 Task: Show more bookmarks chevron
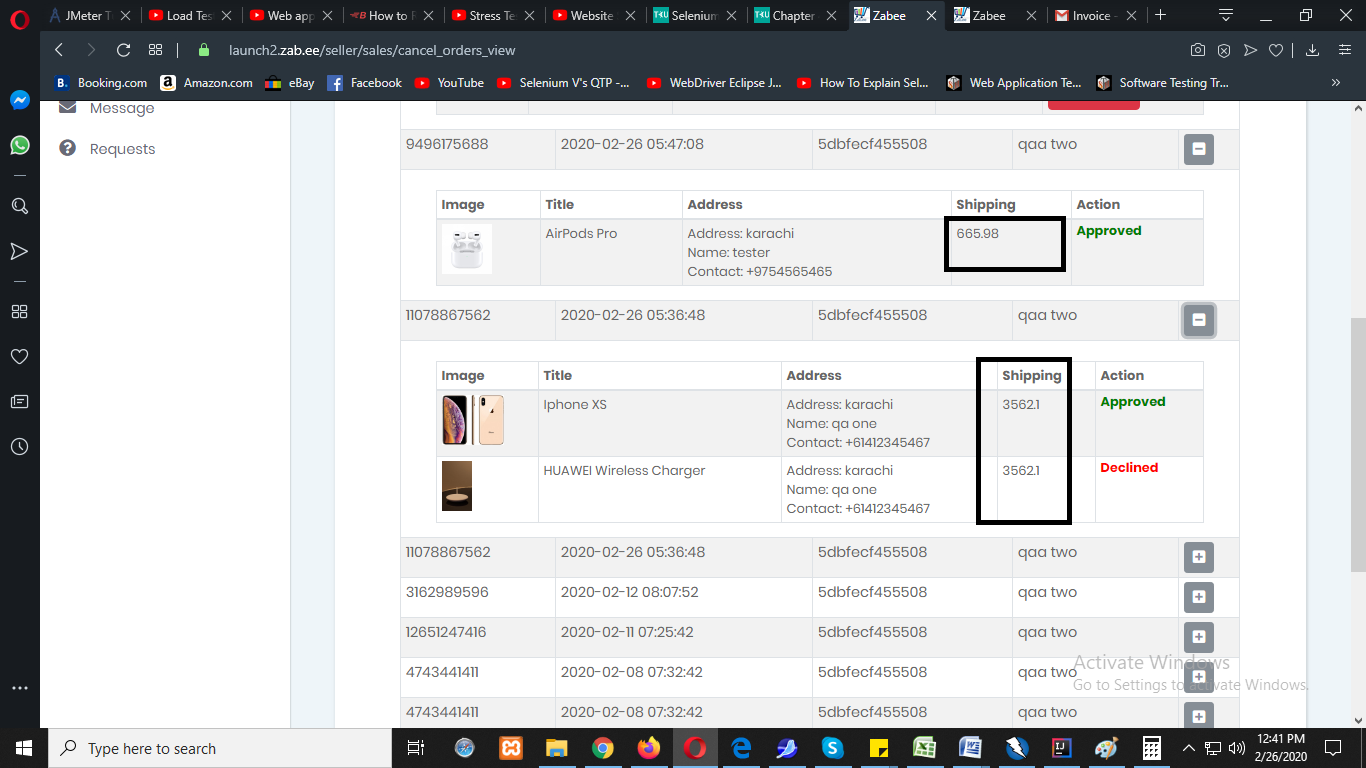[x=1336, y=83]
